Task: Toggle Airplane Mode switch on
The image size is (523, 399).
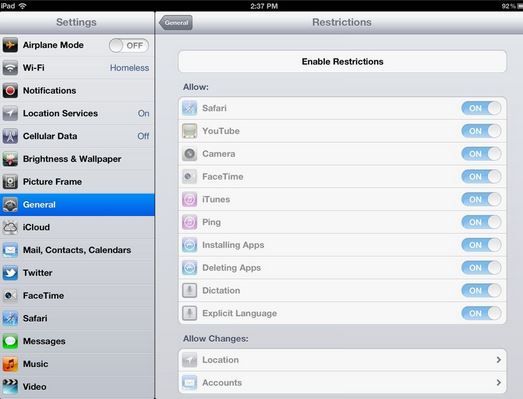Action: click(129, 45)
